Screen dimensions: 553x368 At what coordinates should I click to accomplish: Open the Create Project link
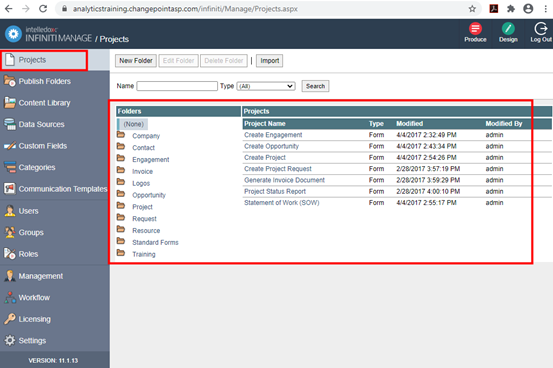coord(265,157)
